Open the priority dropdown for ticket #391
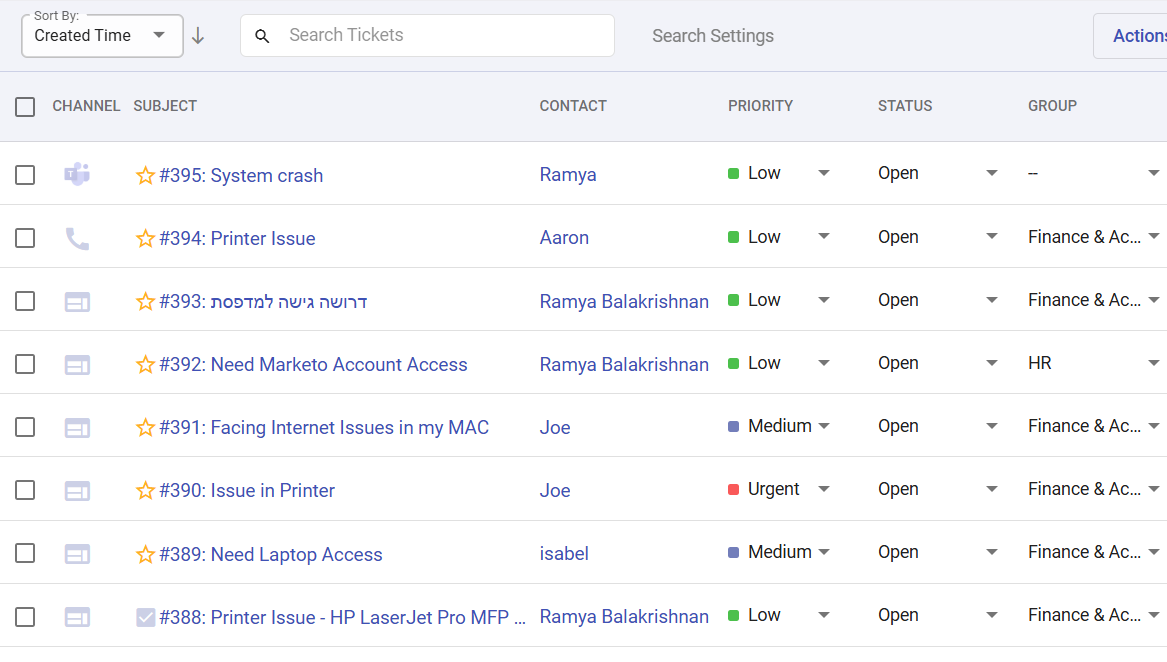1167x662 pixels. [x=823, y=425]
